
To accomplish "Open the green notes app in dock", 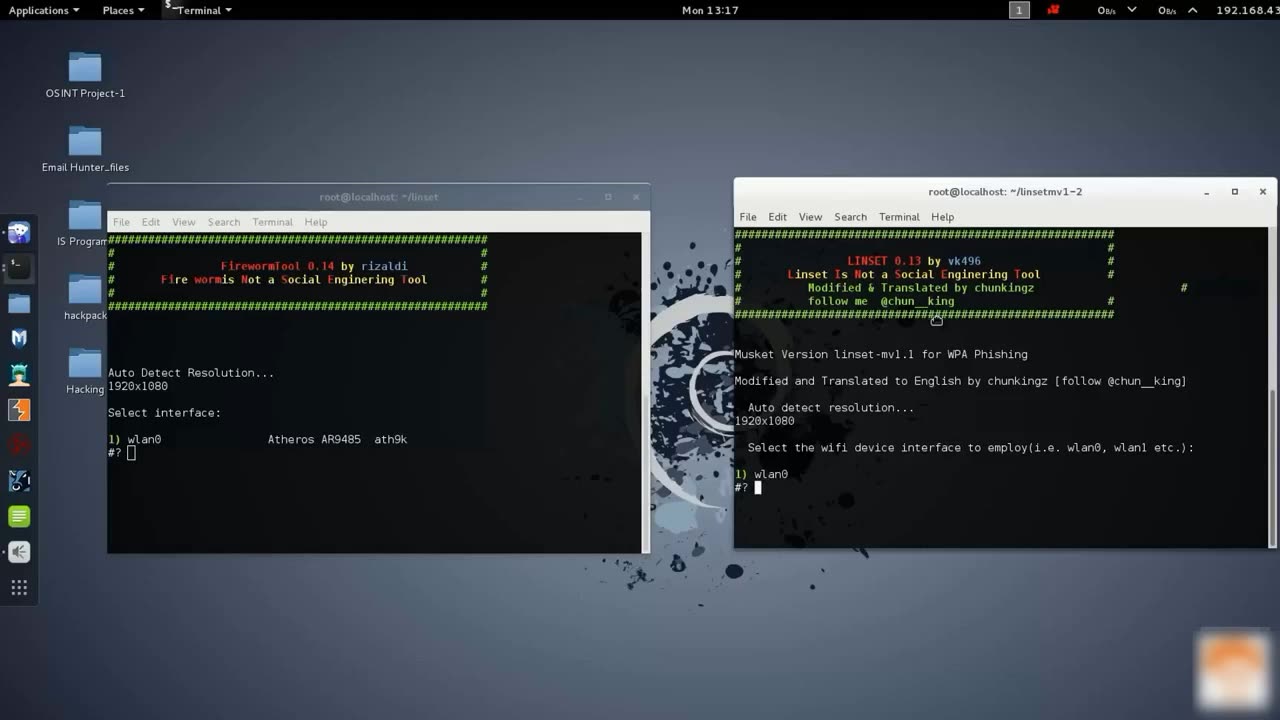I will 19,516.
